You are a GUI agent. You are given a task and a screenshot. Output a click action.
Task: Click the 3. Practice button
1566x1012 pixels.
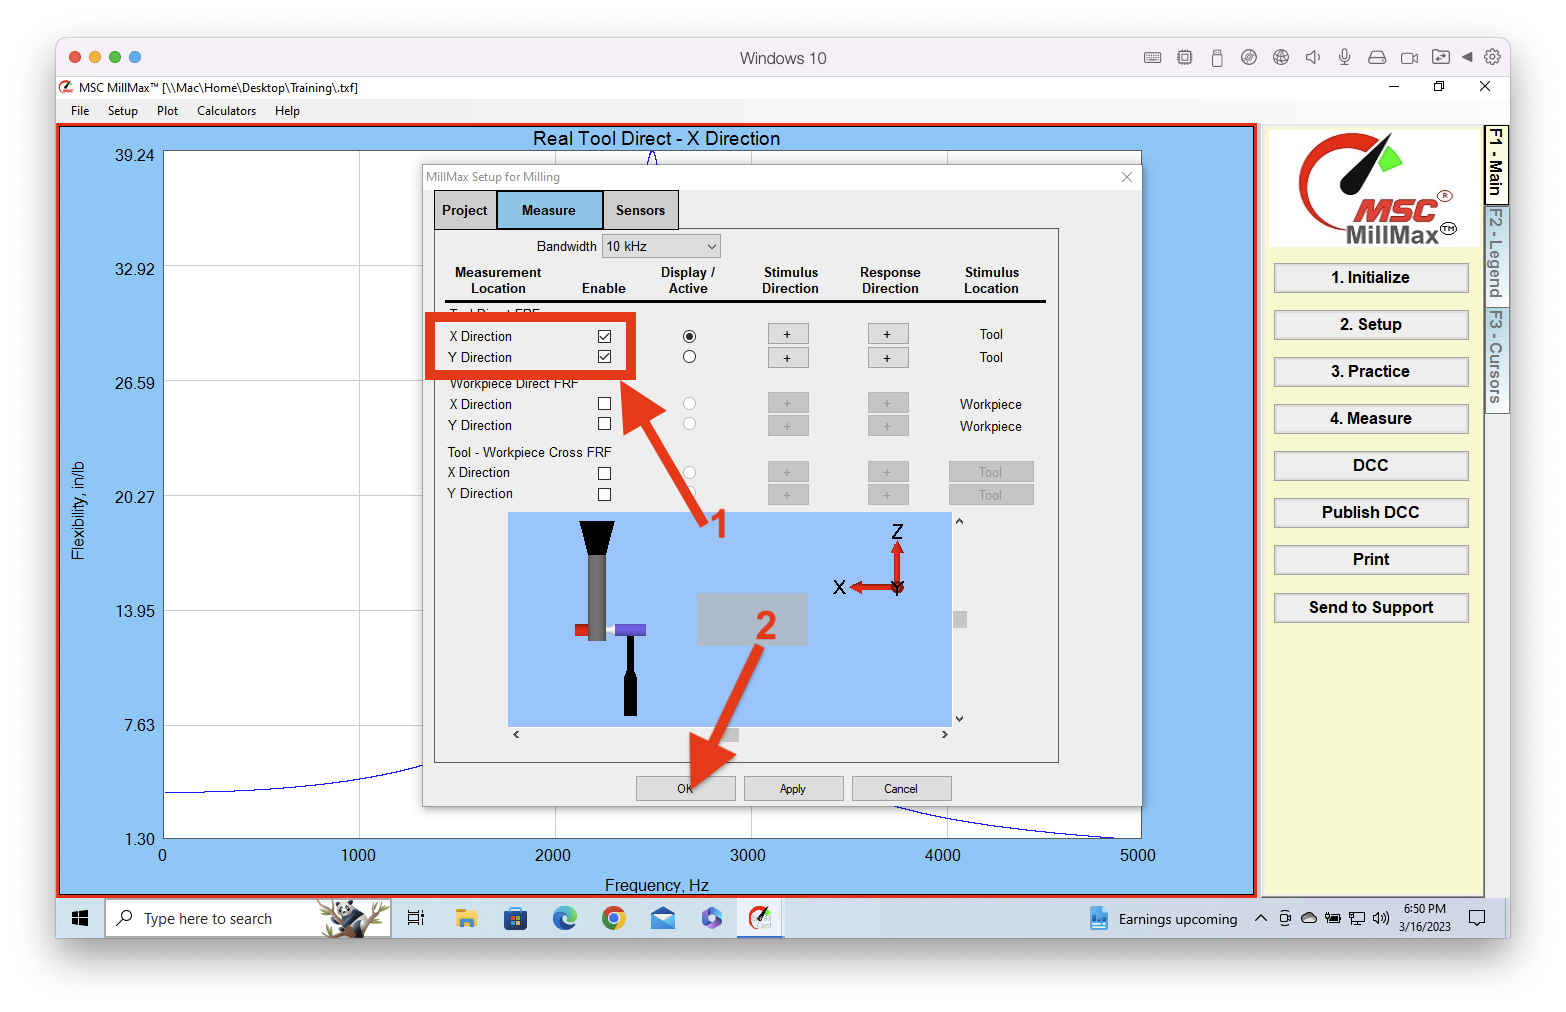1370,372
